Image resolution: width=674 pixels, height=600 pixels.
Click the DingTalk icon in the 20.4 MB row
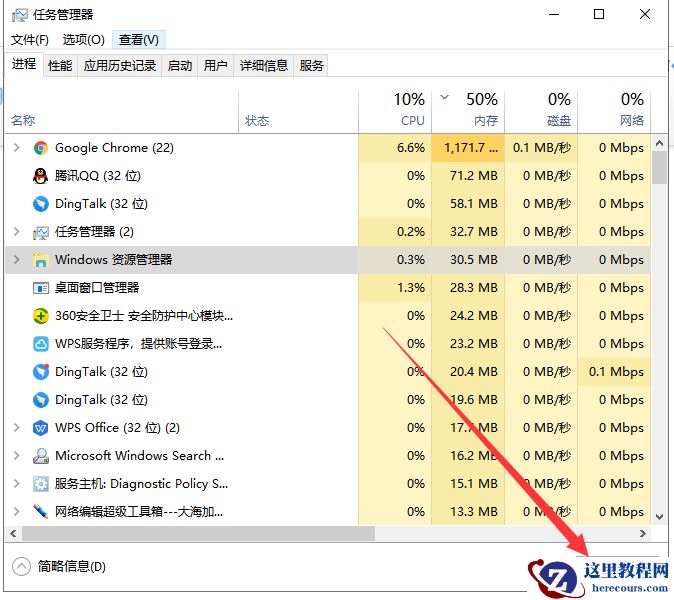41,372
